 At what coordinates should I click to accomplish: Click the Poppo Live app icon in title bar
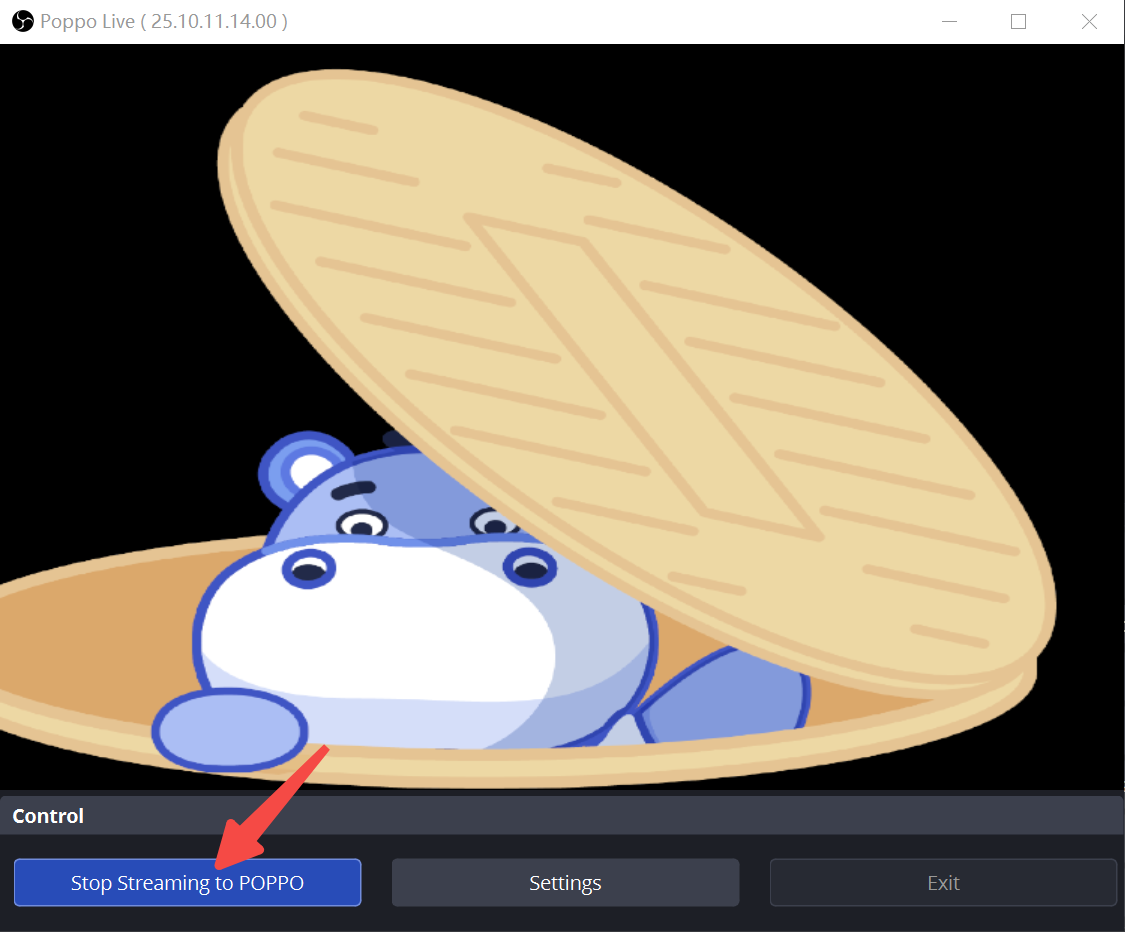(23, 22)
